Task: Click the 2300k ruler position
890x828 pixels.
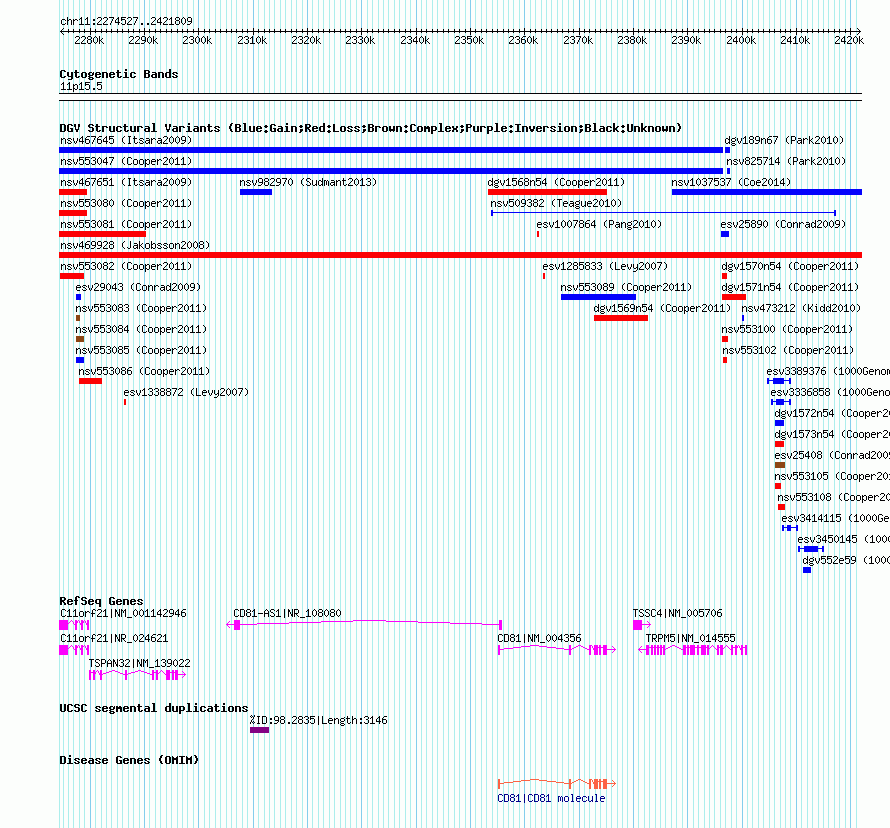Action: pos(197,40)
